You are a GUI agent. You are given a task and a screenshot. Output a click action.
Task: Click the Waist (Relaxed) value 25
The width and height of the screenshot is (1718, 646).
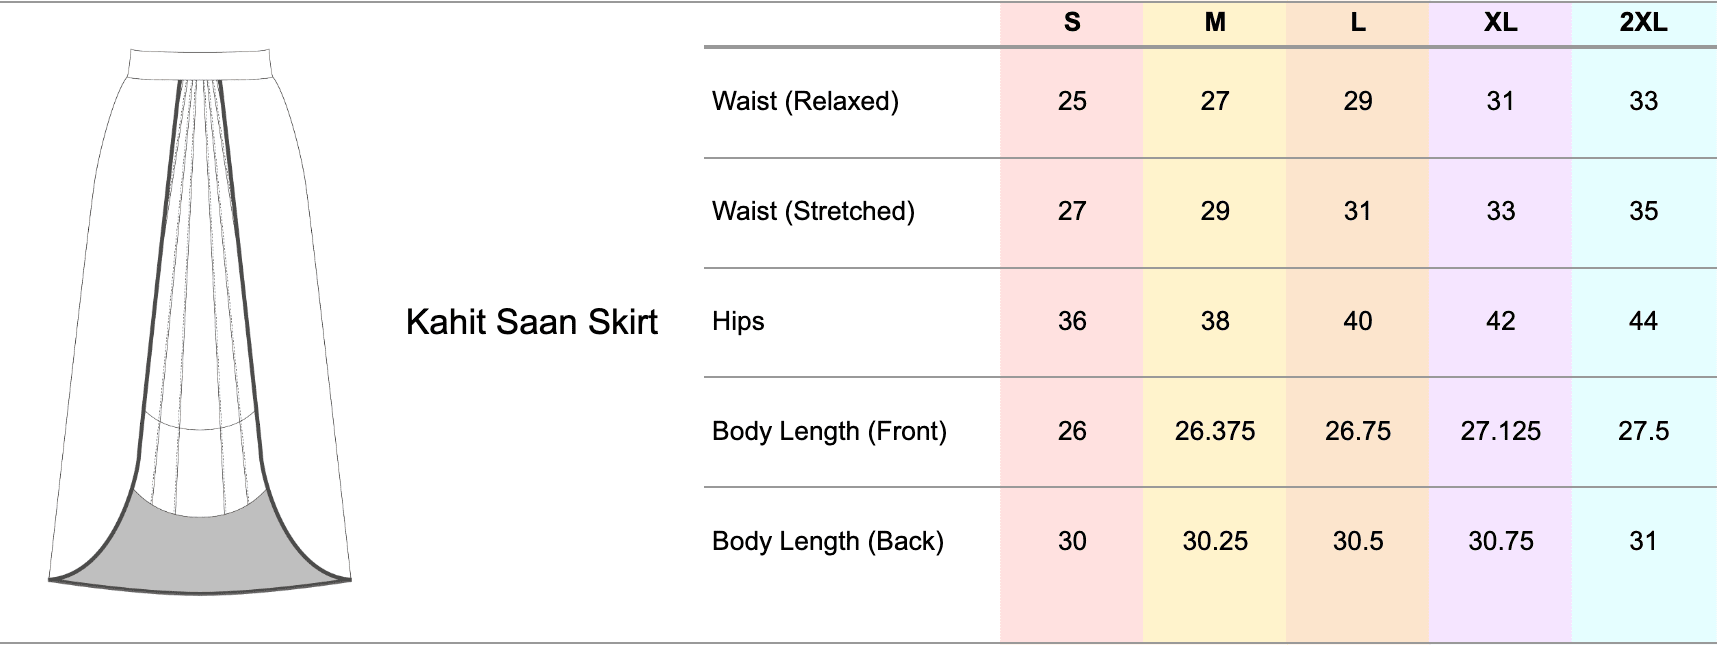click(x=1072, y=101)
